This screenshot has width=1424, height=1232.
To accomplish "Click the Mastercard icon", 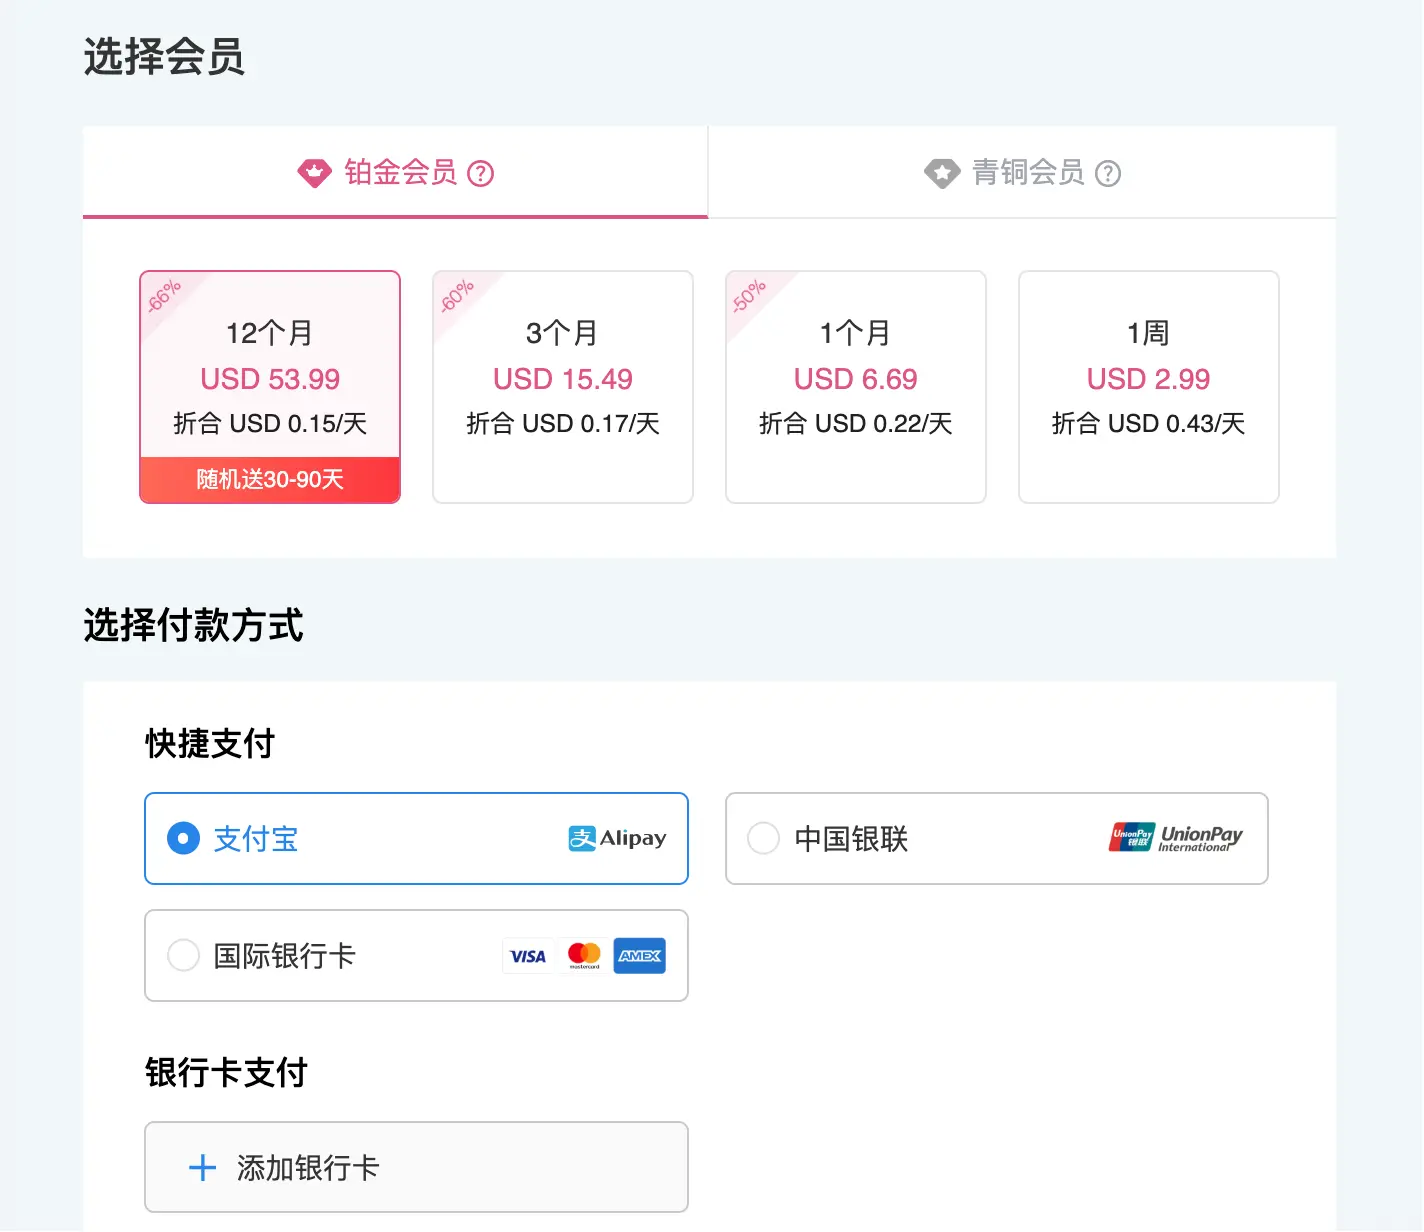I will coord(584,955).
